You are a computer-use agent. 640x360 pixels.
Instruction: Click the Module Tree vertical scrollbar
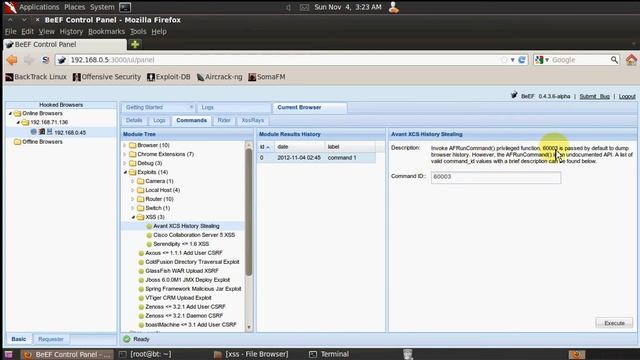pos(249,212)
